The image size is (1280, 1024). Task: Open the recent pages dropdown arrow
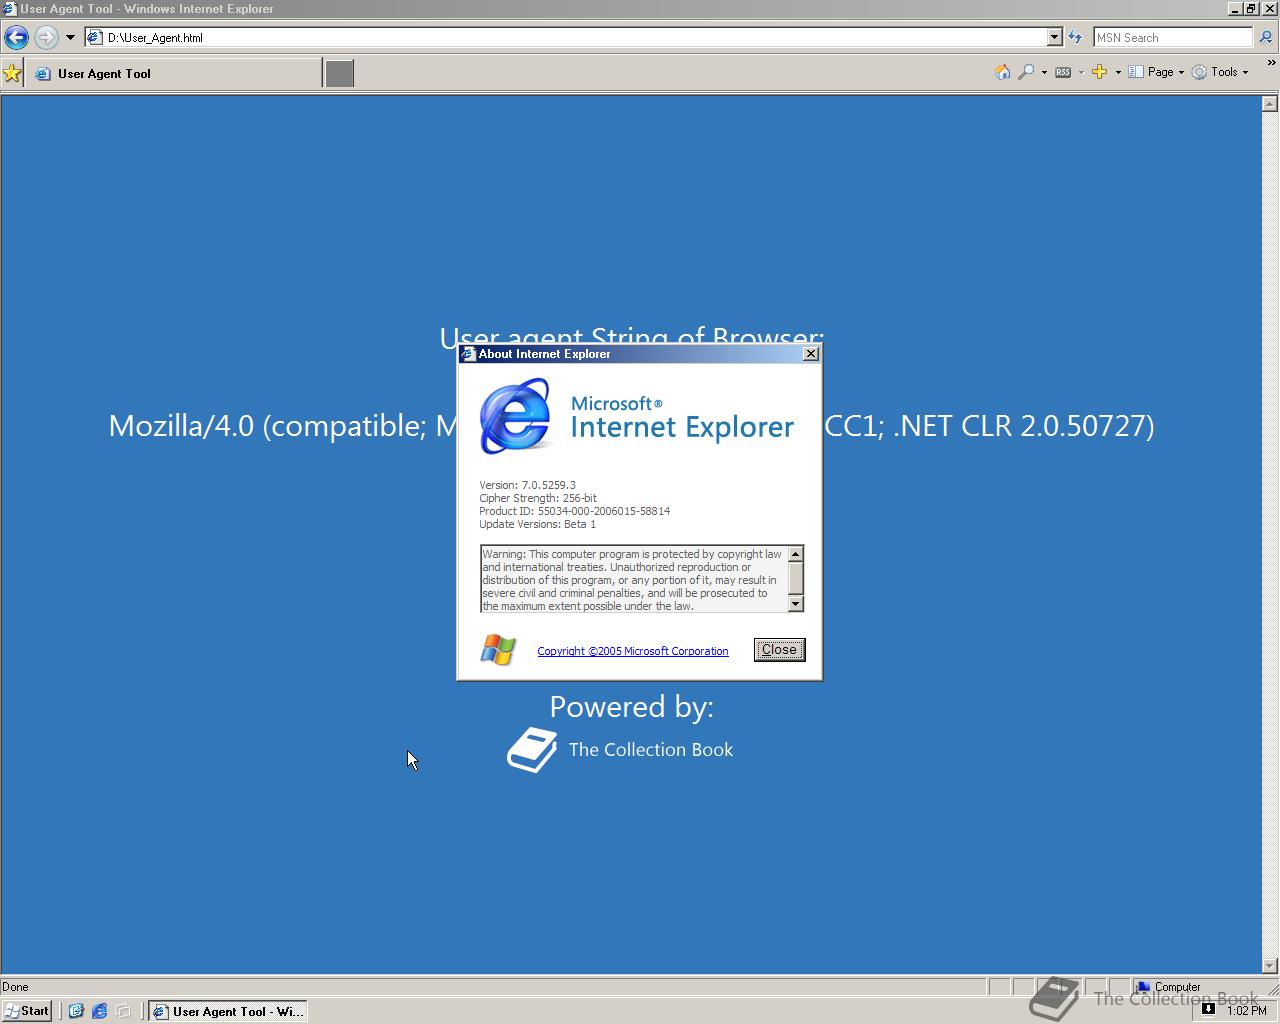point(70,38)
